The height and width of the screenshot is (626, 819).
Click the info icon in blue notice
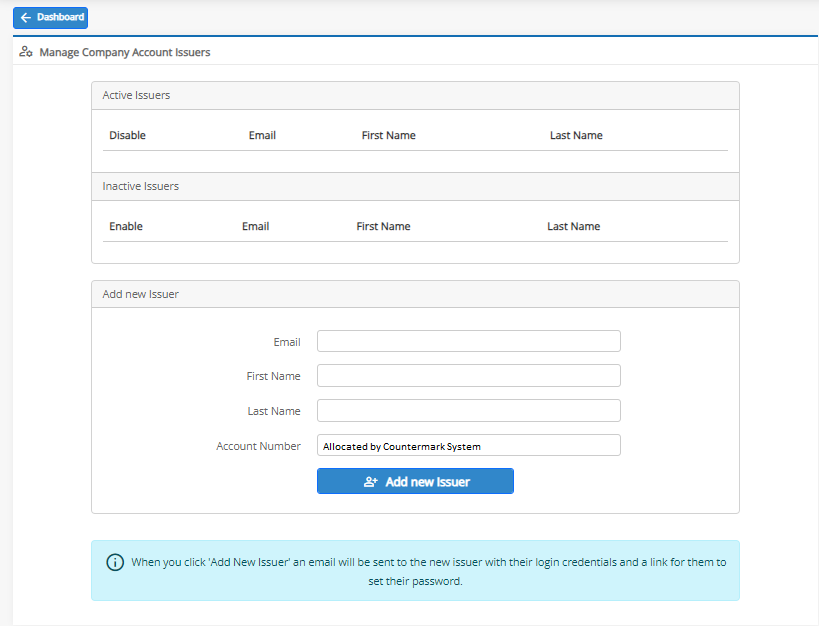click(x=115, y=562)
